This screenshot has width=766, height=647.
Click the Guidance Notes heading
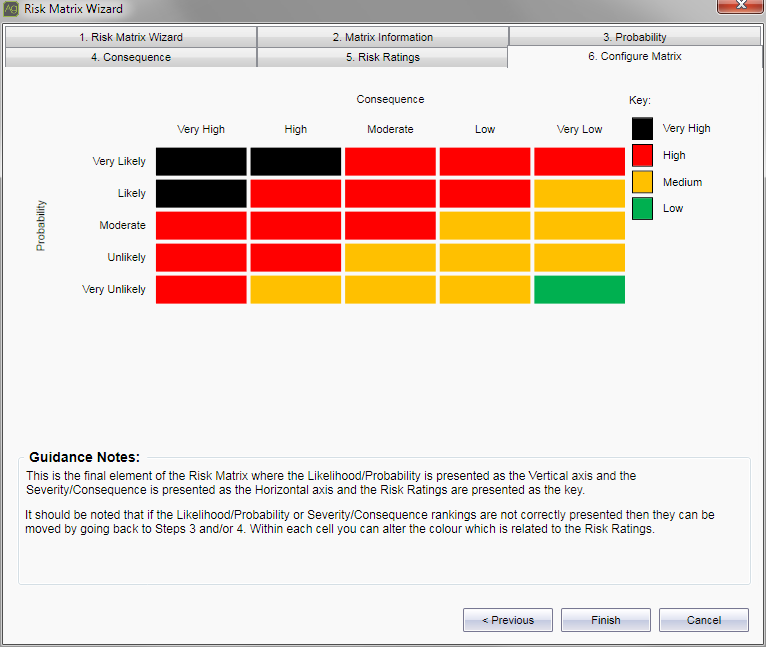85,457
